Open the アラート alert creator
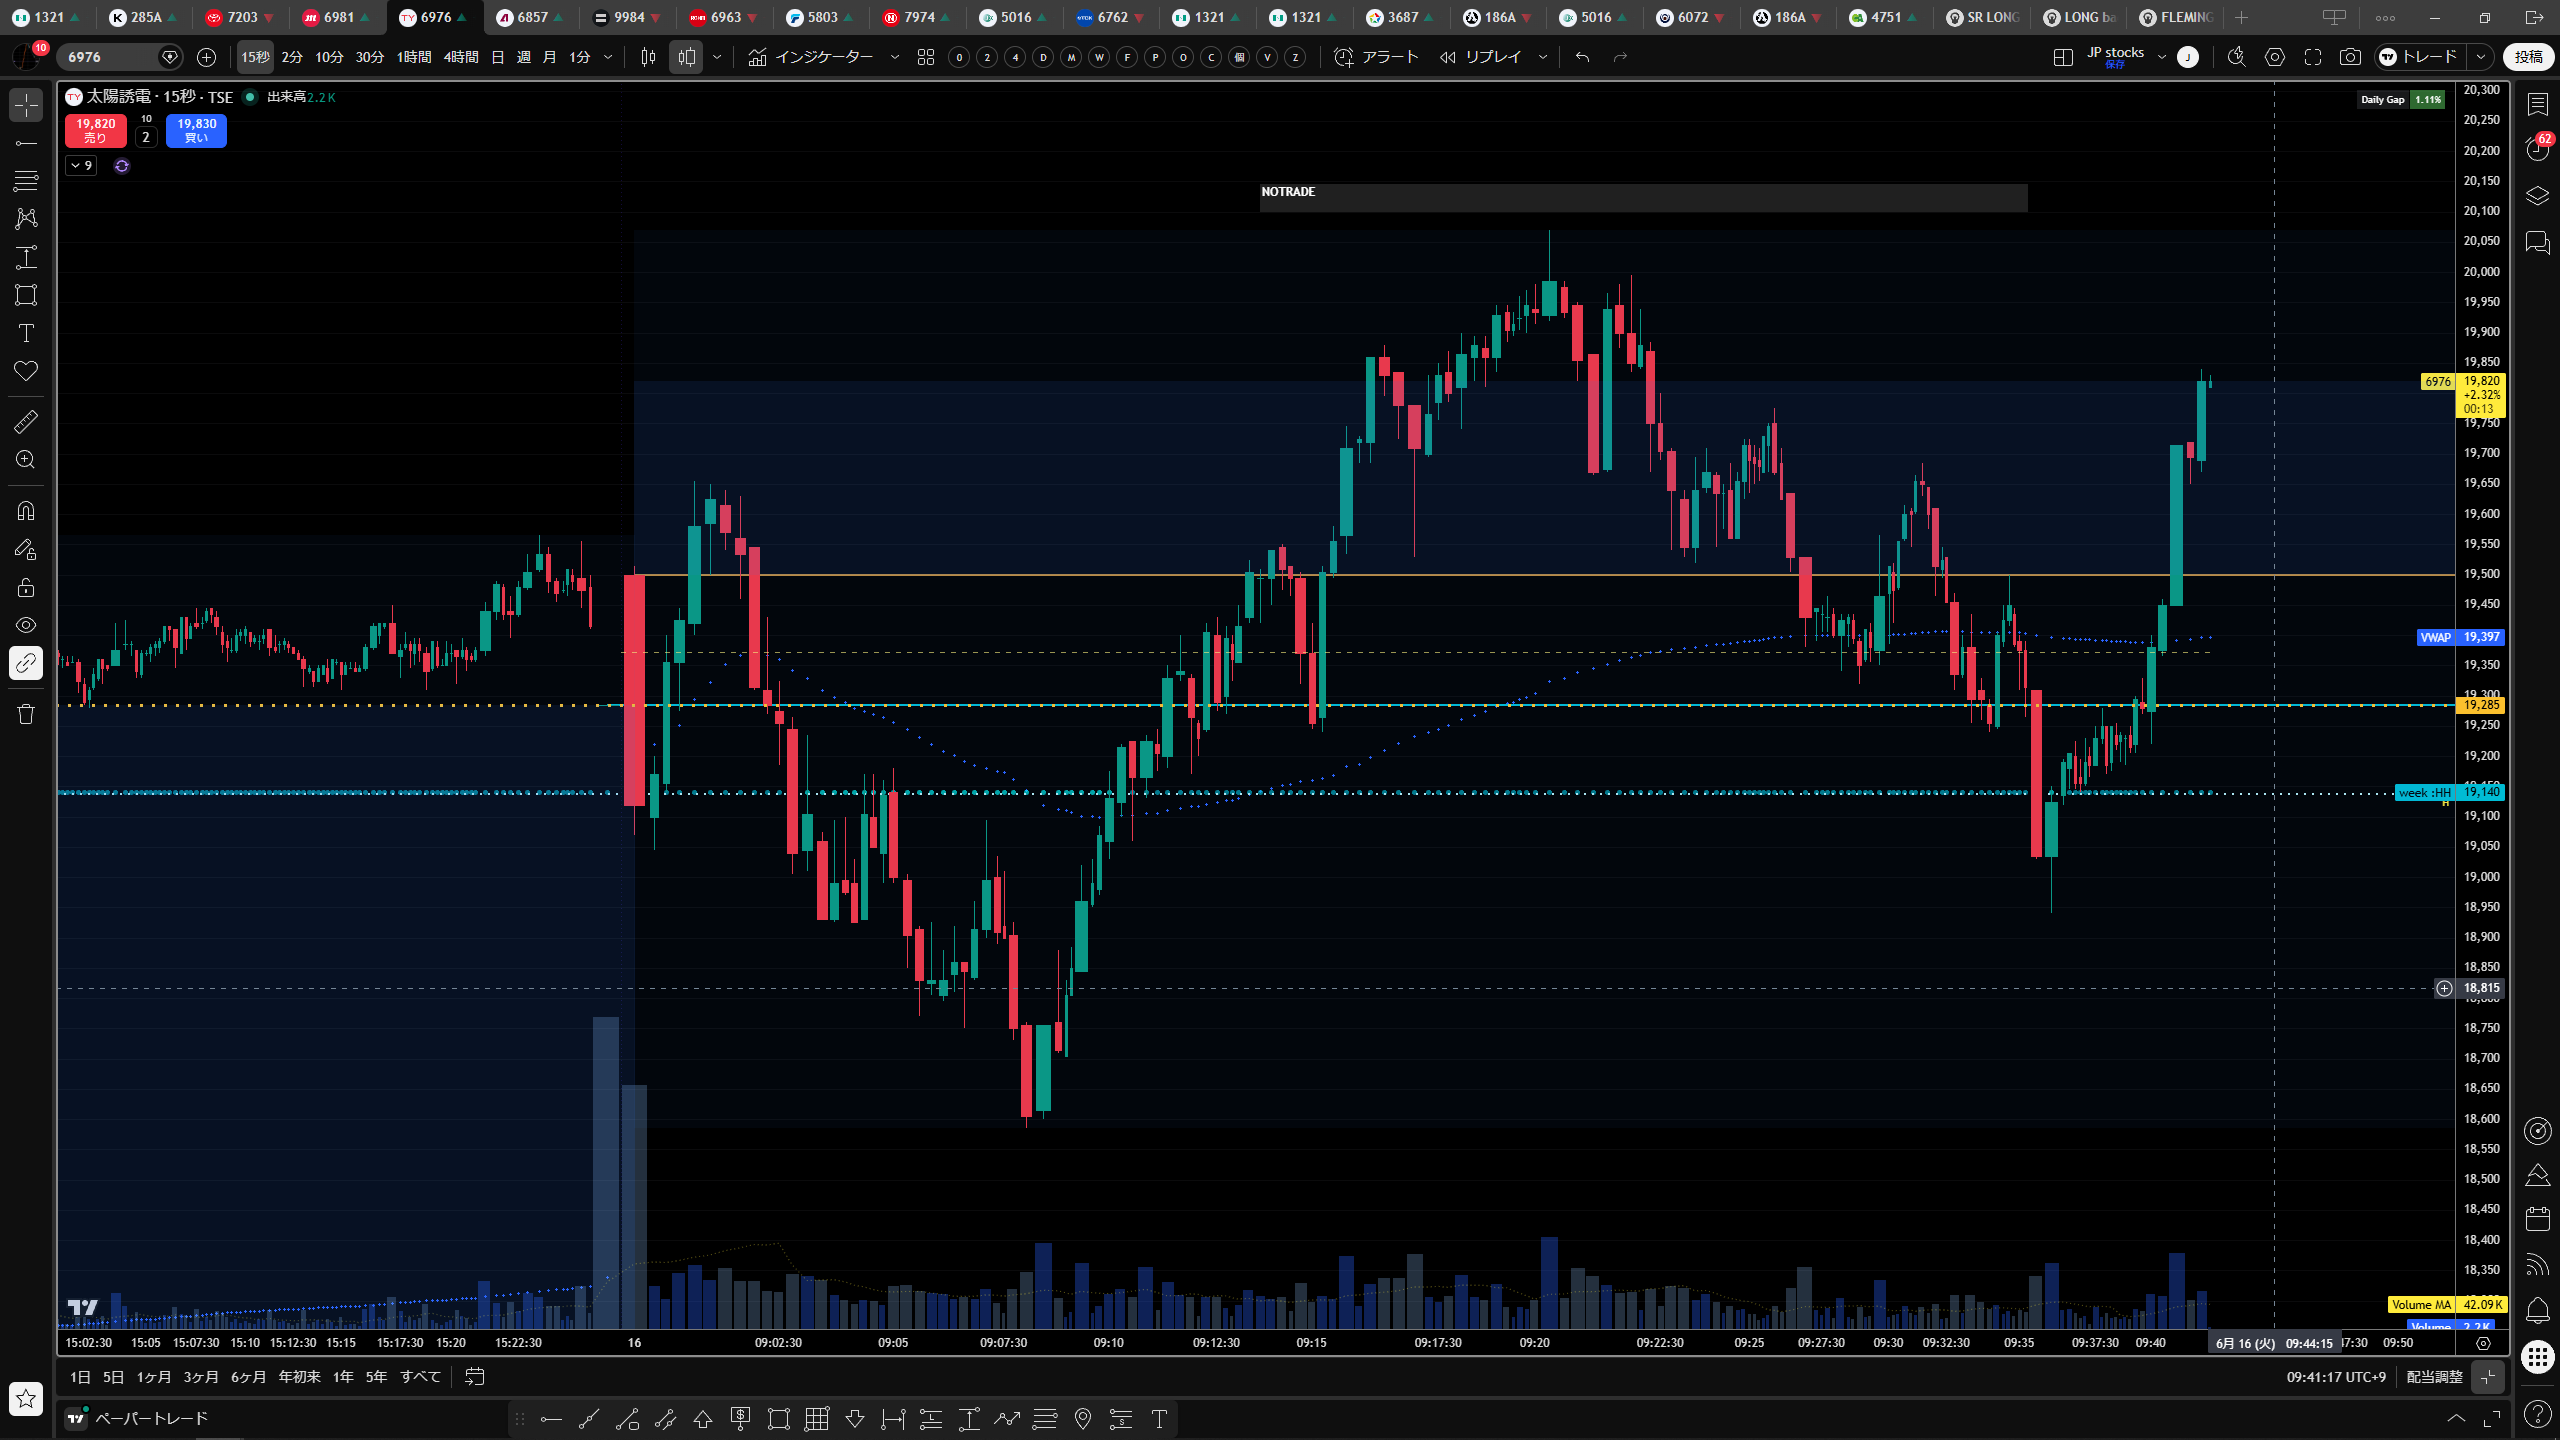 click(1377, 57)
